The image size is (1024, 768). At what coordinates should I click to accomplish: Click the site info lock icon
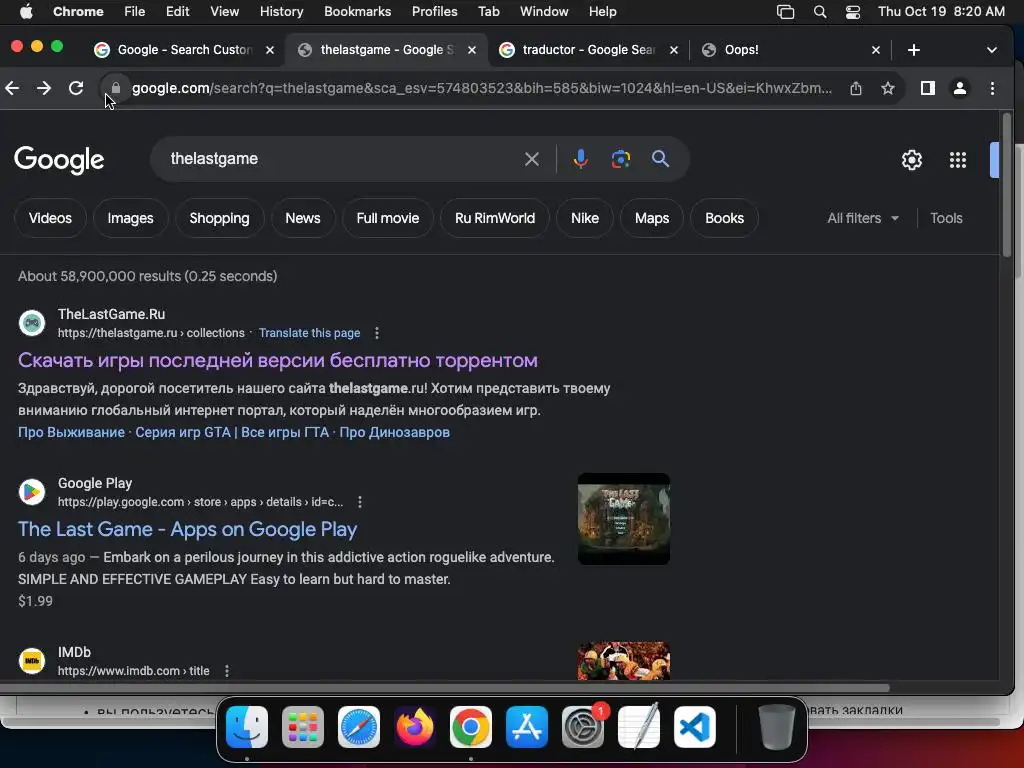(x=116, y=88)
